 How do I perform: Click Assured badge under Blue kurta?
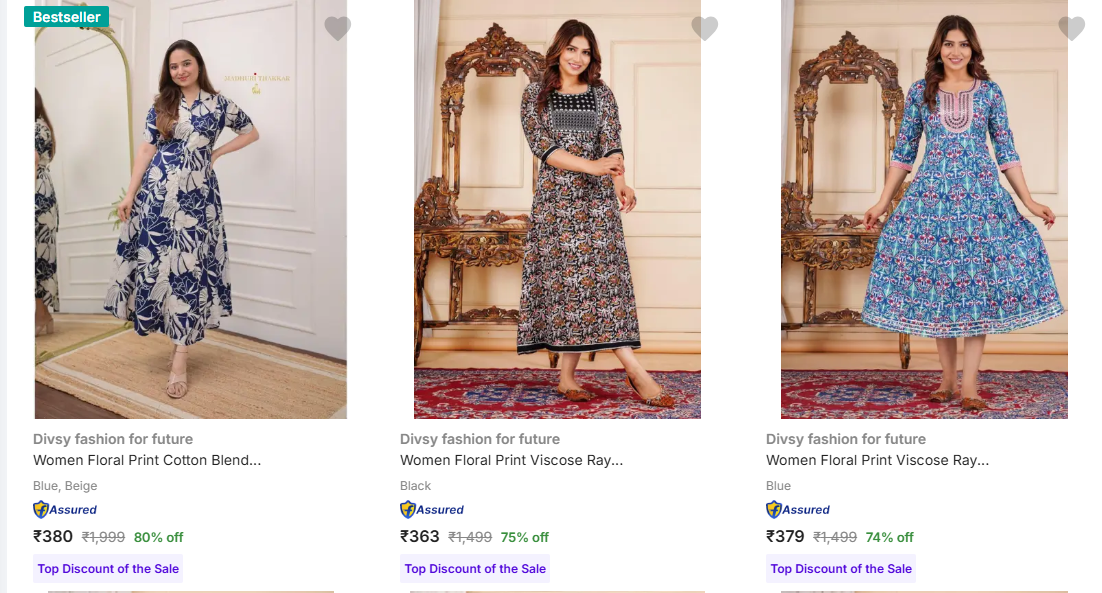[798, 510]
